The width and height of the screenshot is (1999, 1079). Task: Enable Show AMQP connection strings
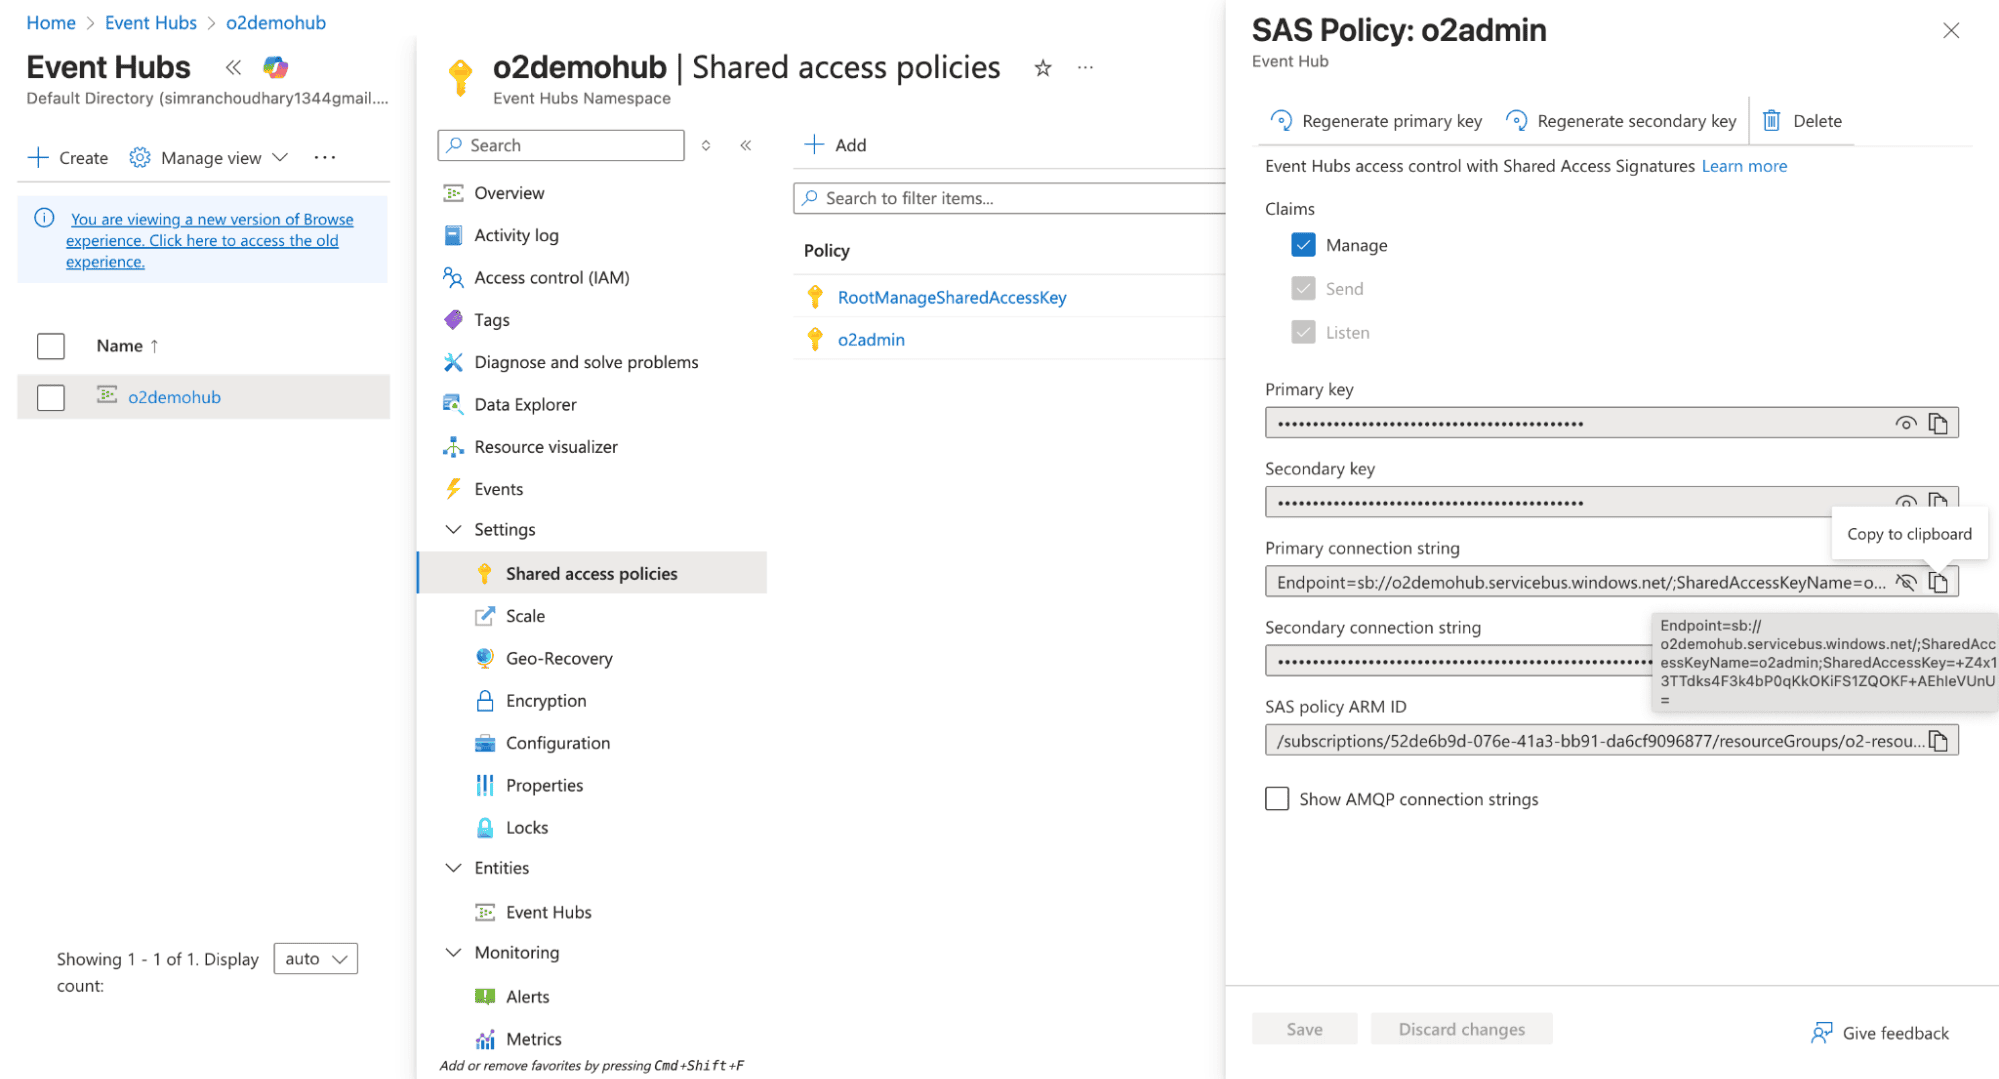(1277, 799)
